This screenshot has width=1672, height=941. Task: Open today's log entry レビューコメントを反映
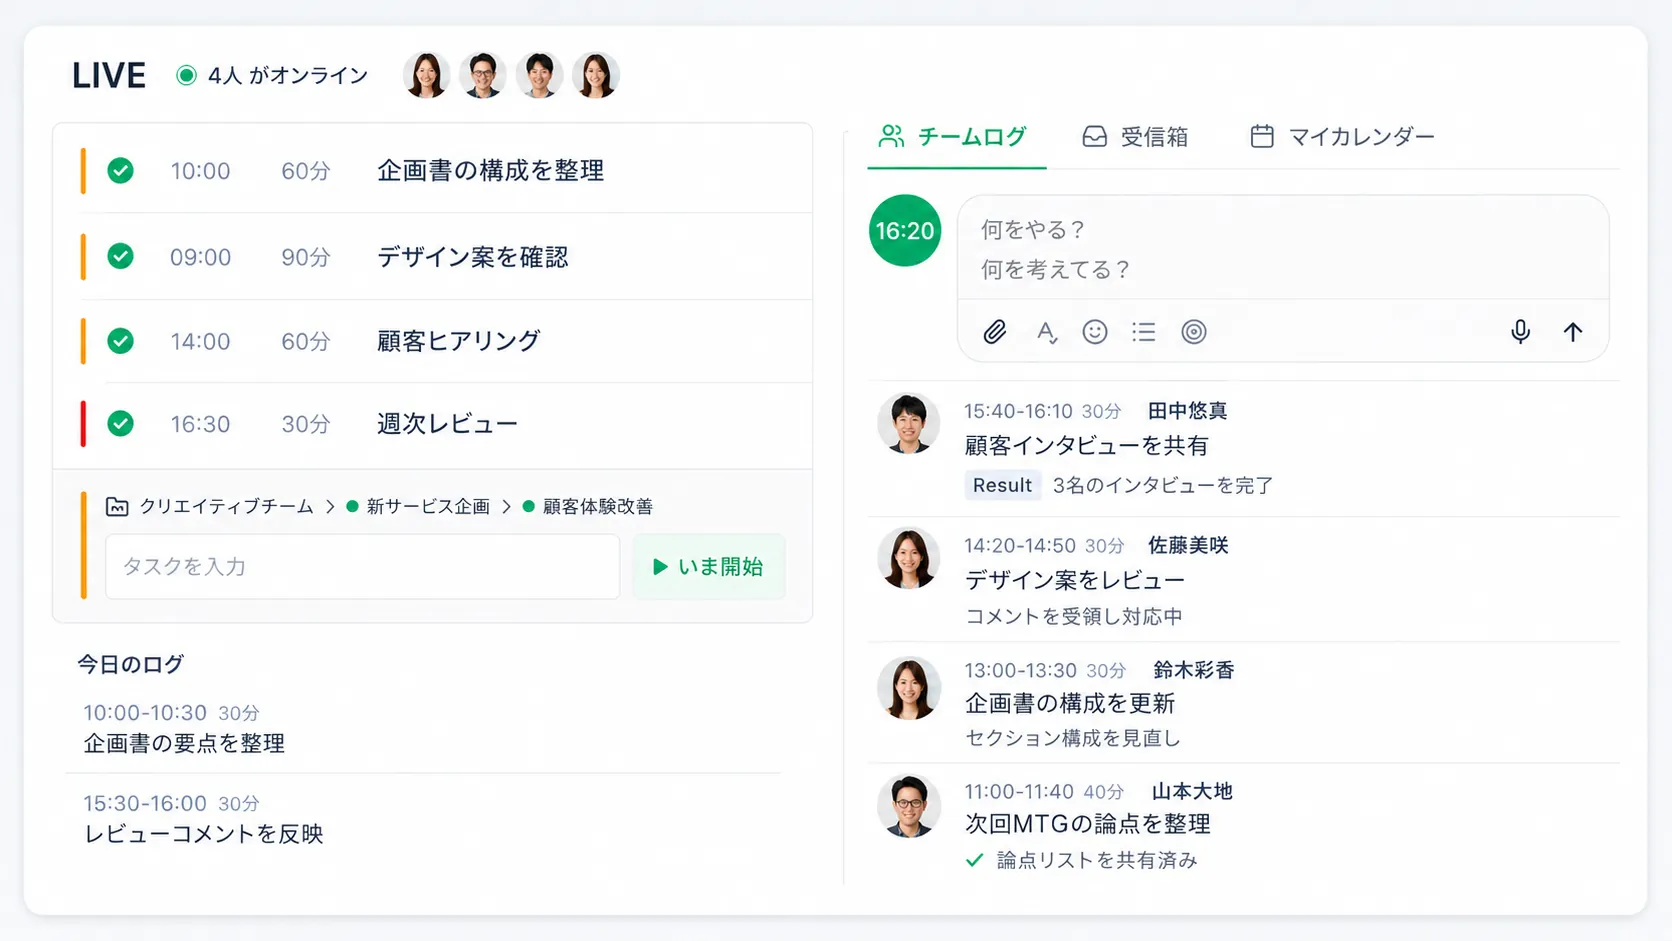click(x=203, y=834)
